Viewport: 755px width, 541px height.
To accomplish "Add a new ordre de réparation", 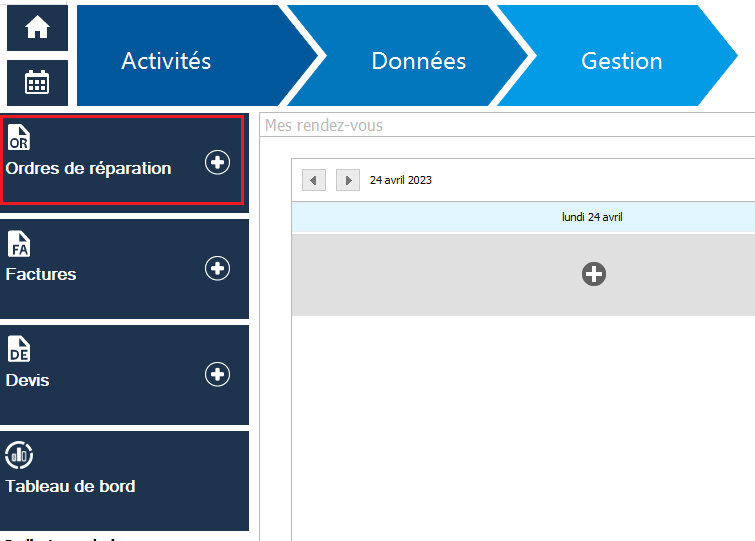I will (x=217, y=162).
